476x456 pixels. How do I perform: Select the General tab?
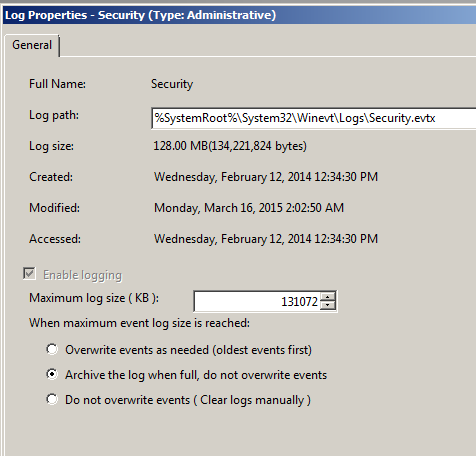pos(32,45)
